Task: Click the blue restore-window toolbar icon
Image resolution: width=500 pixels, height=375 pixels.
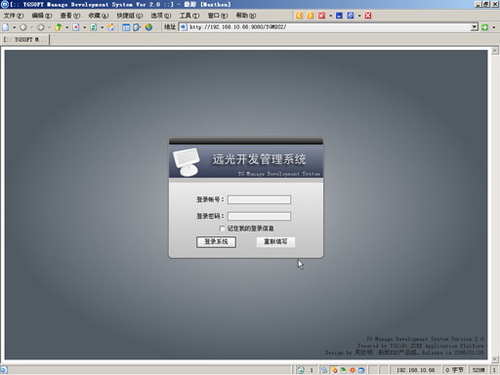Action: 350,16
